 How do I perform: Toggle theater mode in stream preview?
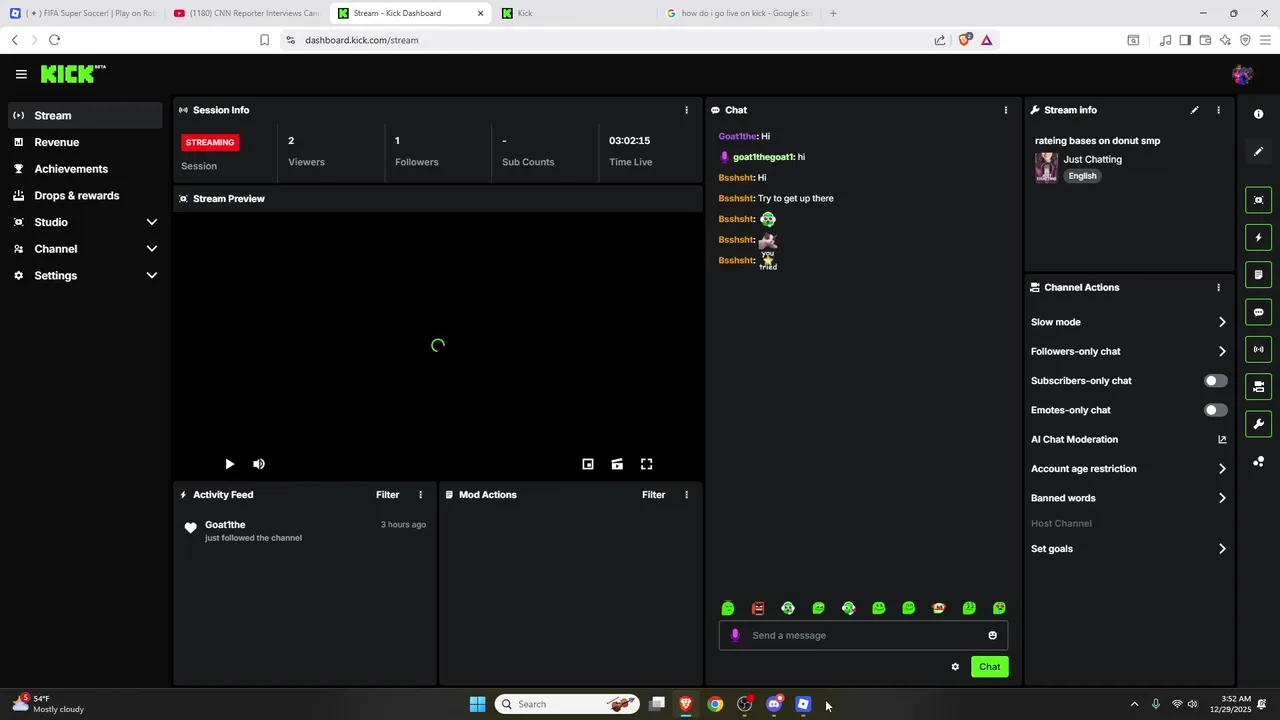(x=617, y=464)
